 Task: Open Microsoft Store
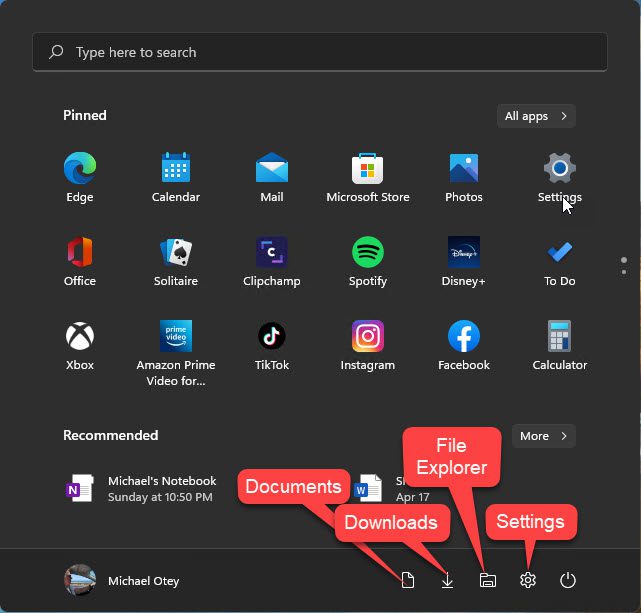pyautogui.click(x=368, y=177)
